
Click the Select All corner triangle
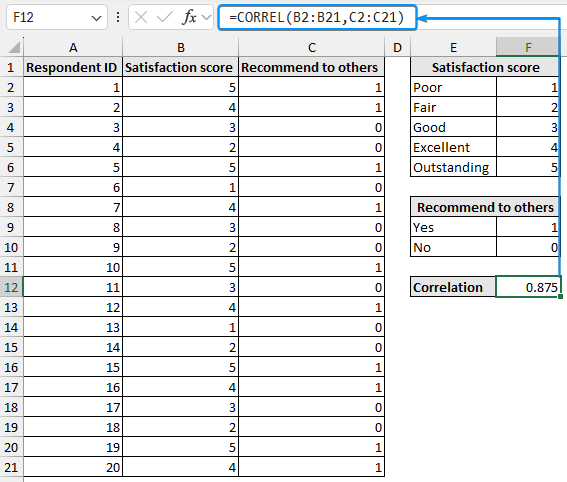click(14, 47)
